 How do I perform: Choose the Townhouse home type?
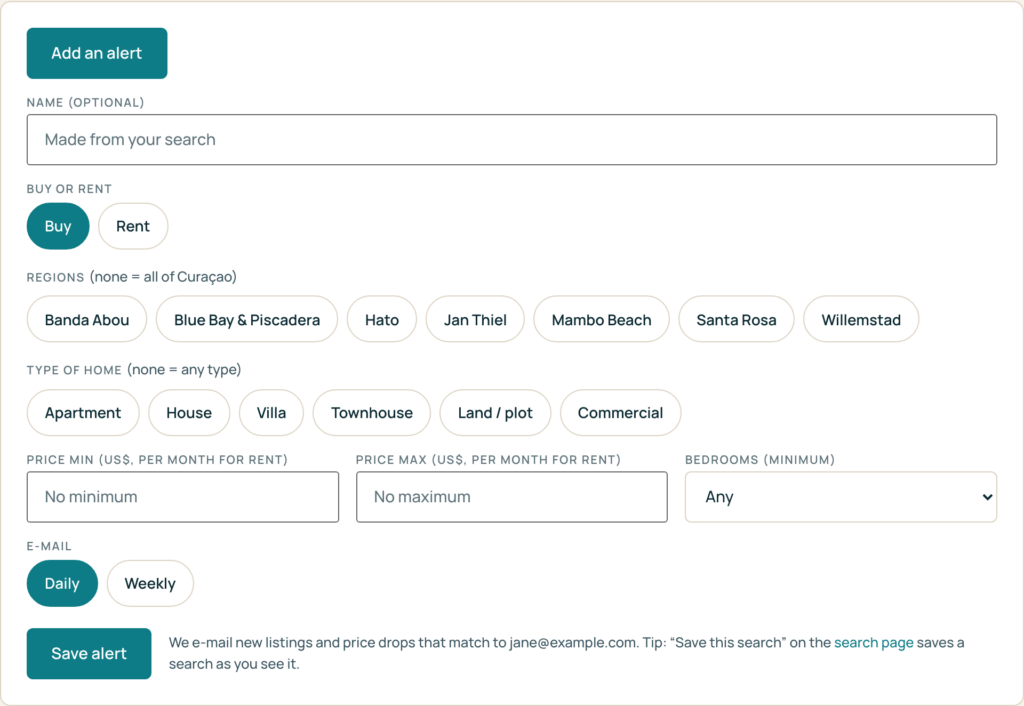[x=372, y=413]
